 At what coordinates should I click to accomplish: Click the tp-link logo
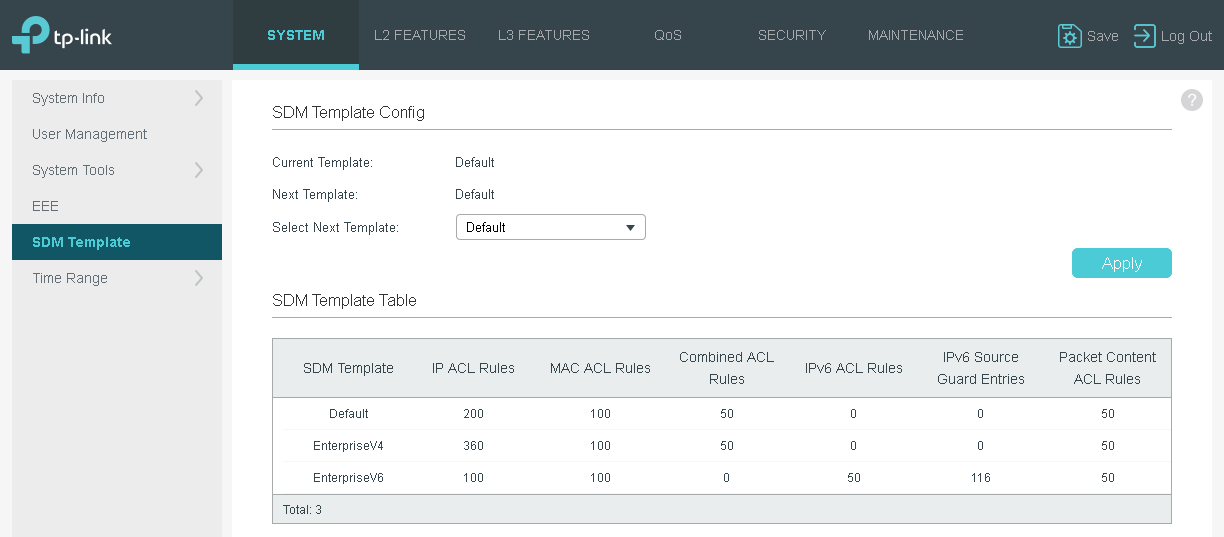click(x=62, y=35)
